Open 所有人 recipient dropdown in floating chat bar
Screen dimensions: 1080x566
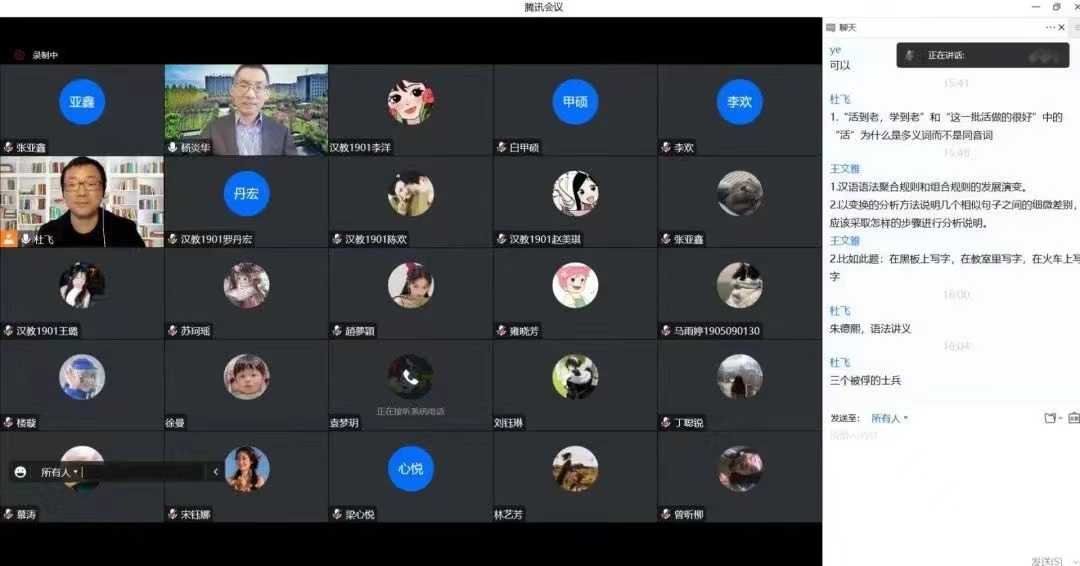tap(59, 472)
